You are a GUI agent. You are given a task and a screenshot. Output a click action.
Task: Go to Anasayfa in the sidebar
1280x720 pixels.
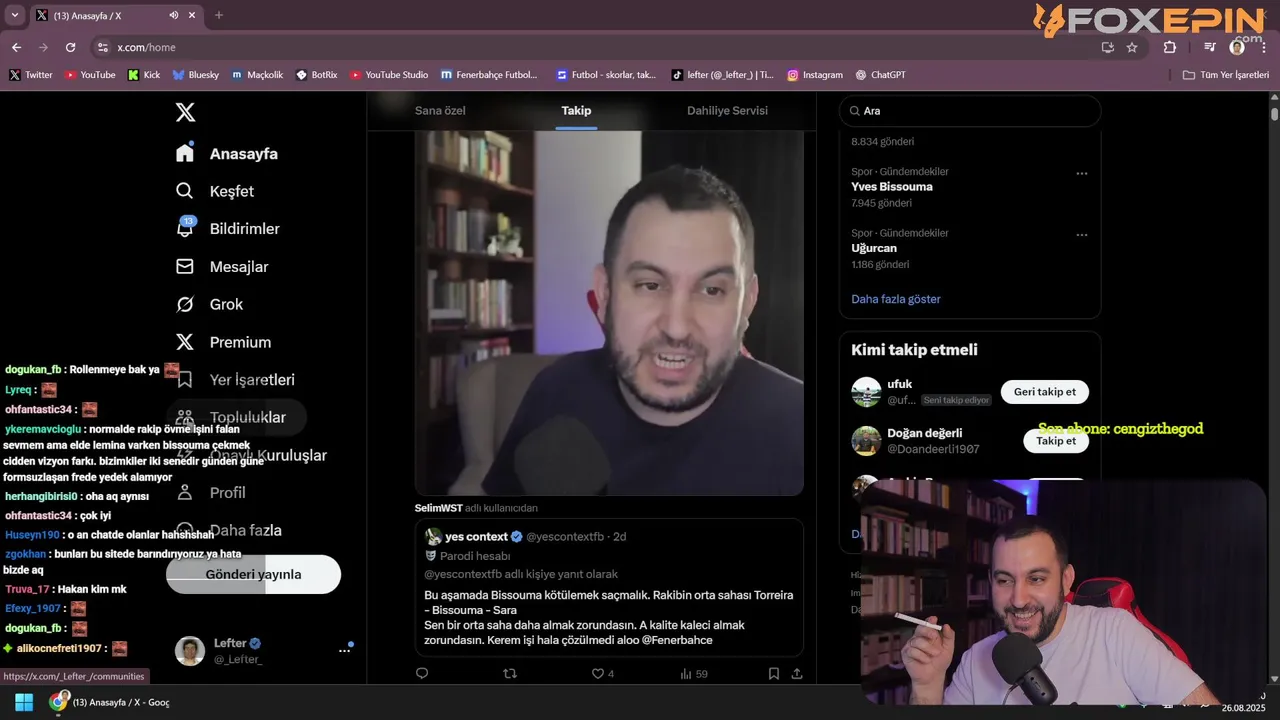(x=227, y=154)
